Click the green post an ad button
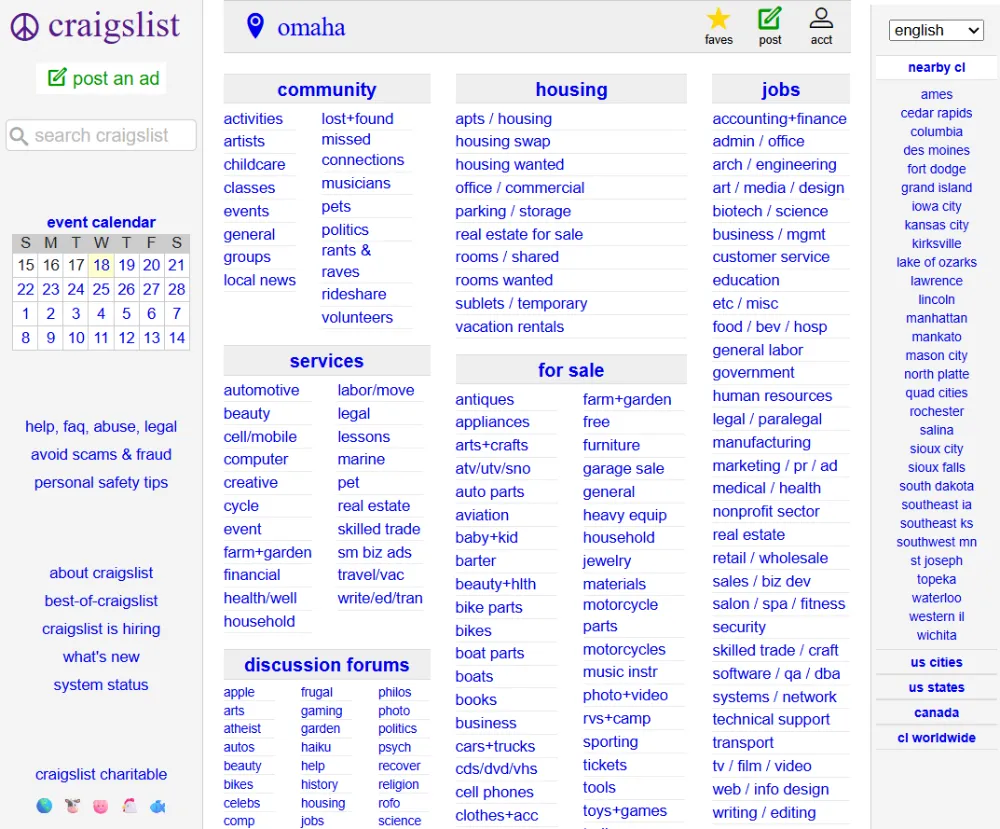This screenshot has height=829, width=1000. tap(103, 78)
